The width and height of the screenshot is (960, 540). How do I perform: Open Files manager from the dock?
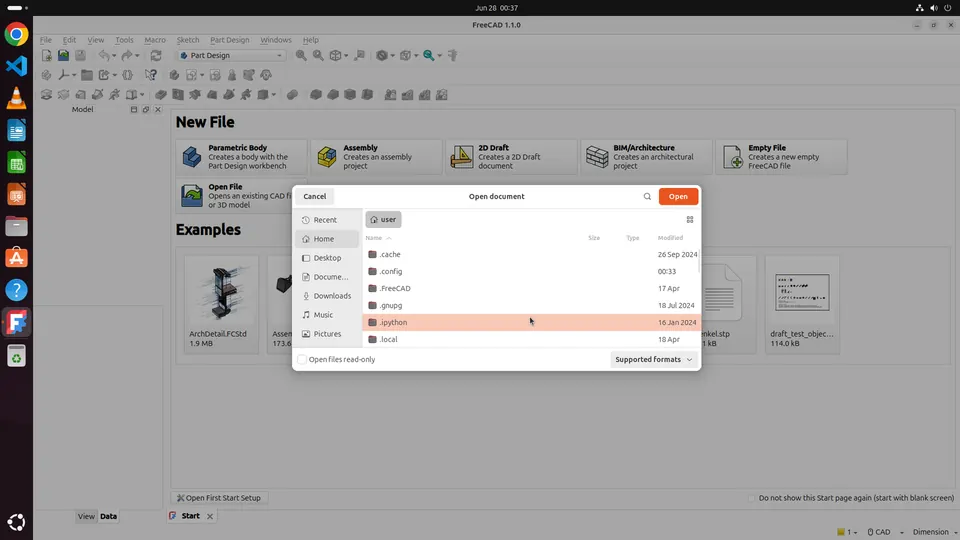(17, 227)
